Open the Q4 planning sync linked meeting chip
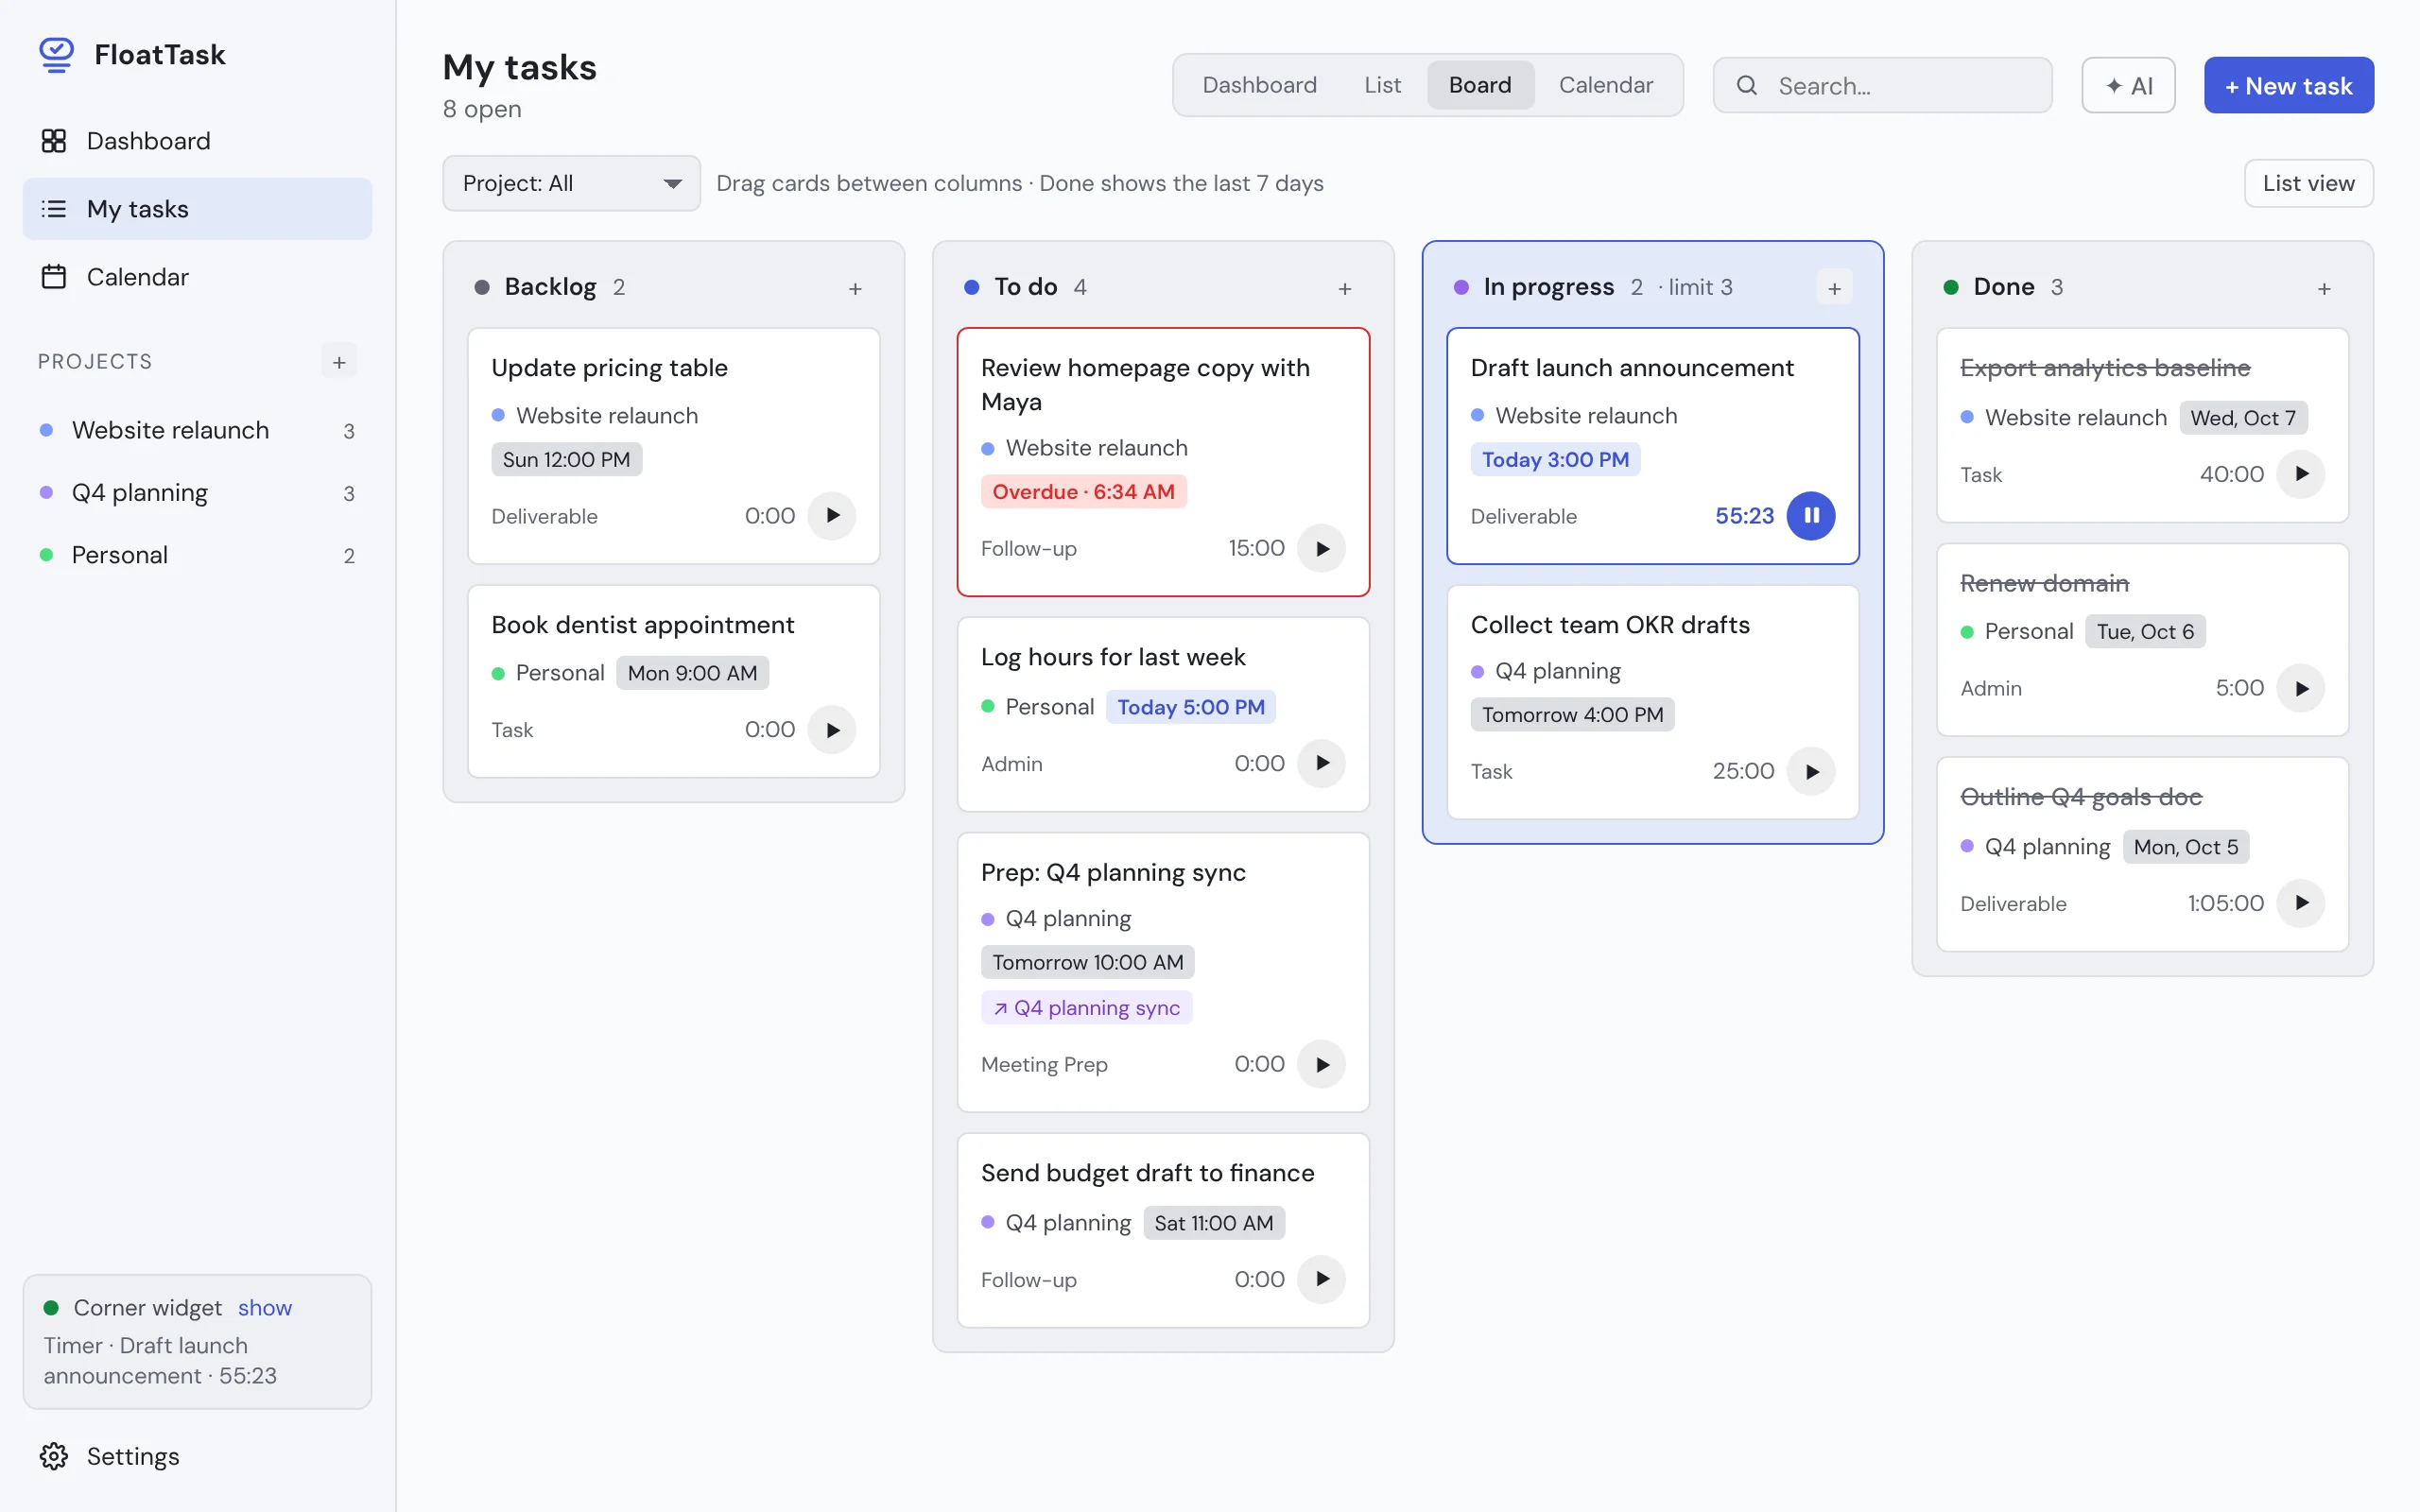Image resolution: width=2420 pixels, height=1512 pixels. coord(1087,1007)
